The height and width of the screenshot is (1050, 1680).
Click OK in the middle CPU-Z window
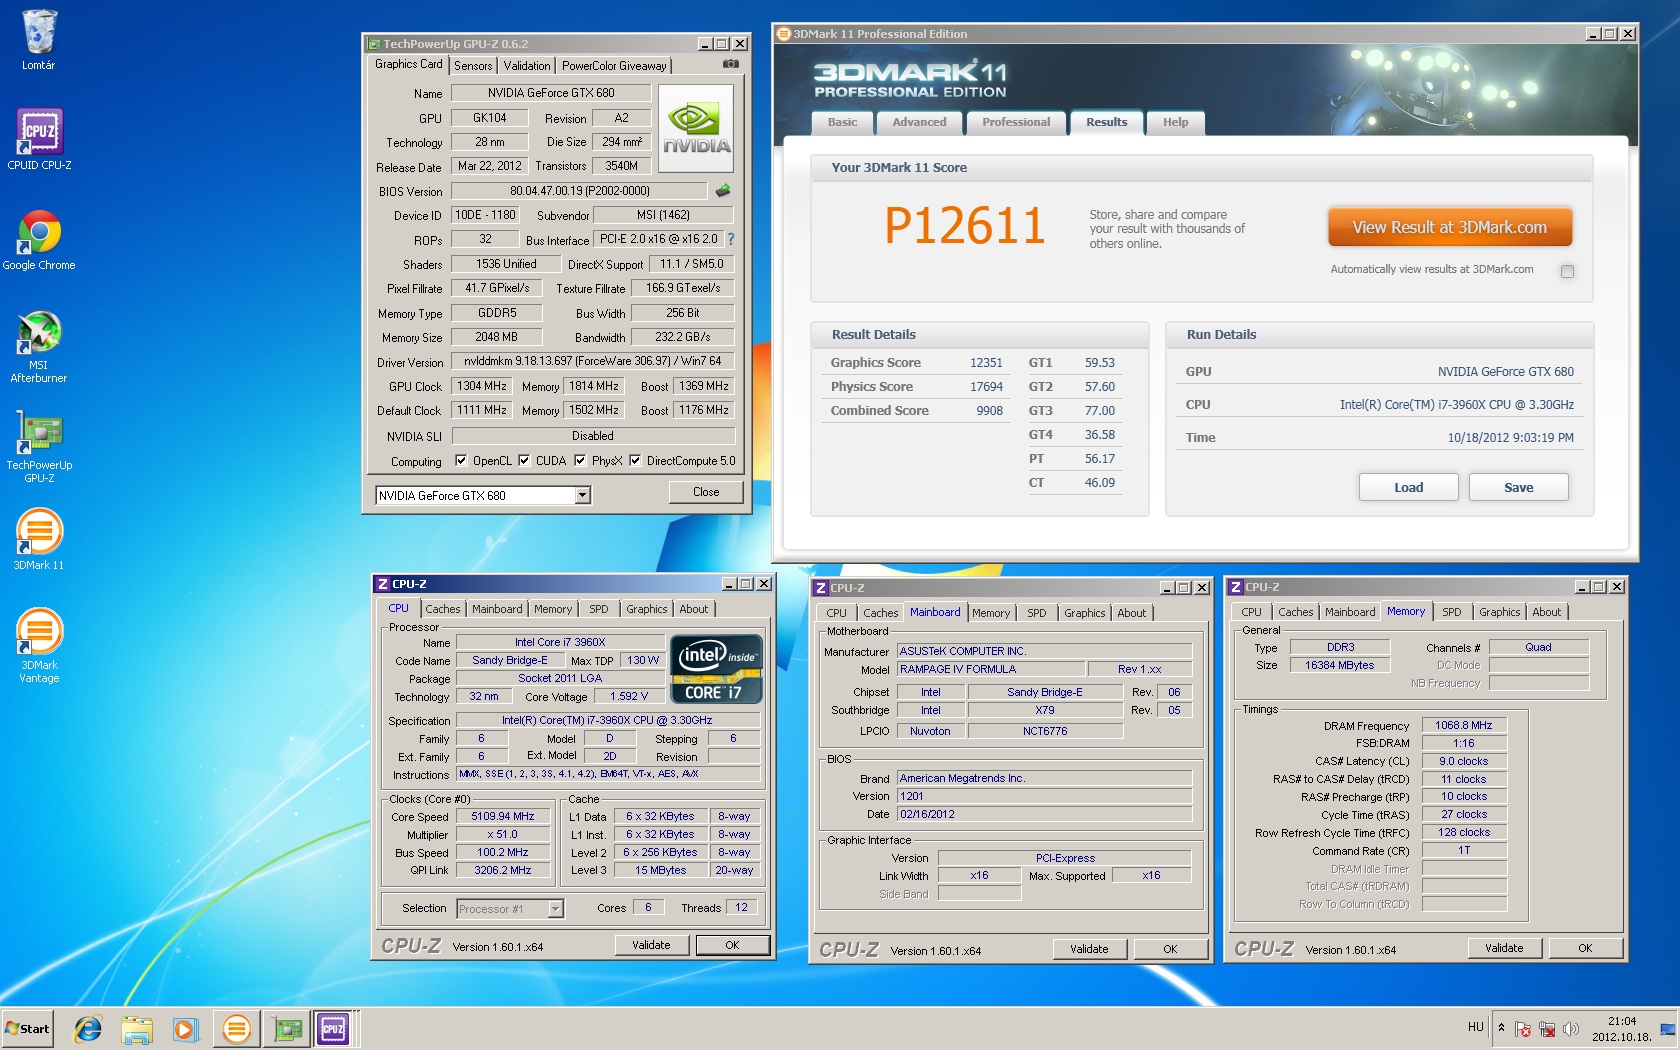(1170, 949)
